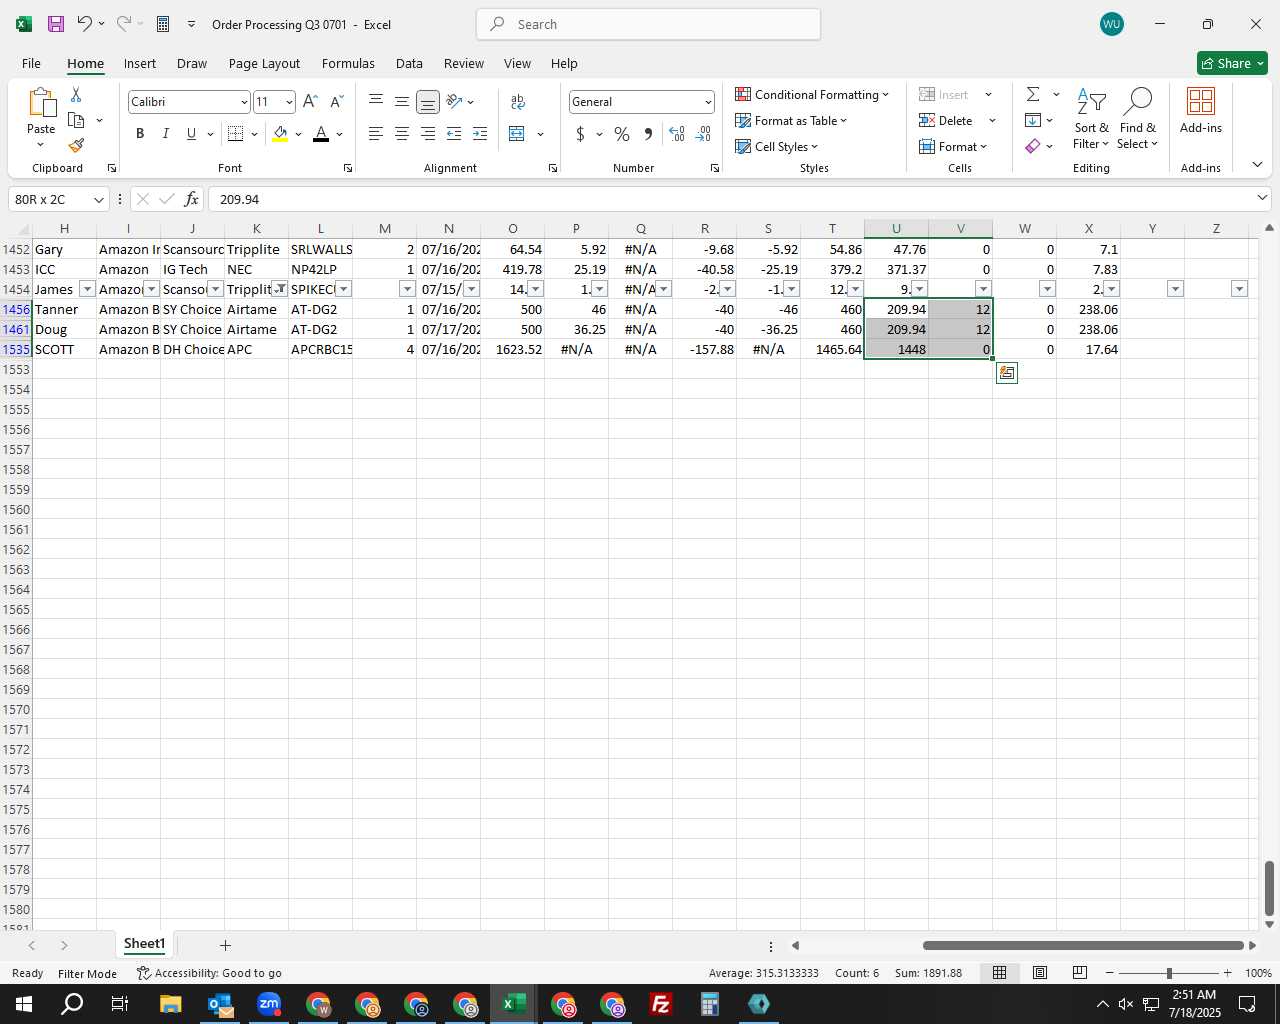Open FileZilla from the taskbar
Image resolution: width=1280 pixels, height=1024 pixels.
click(661, 1004)
